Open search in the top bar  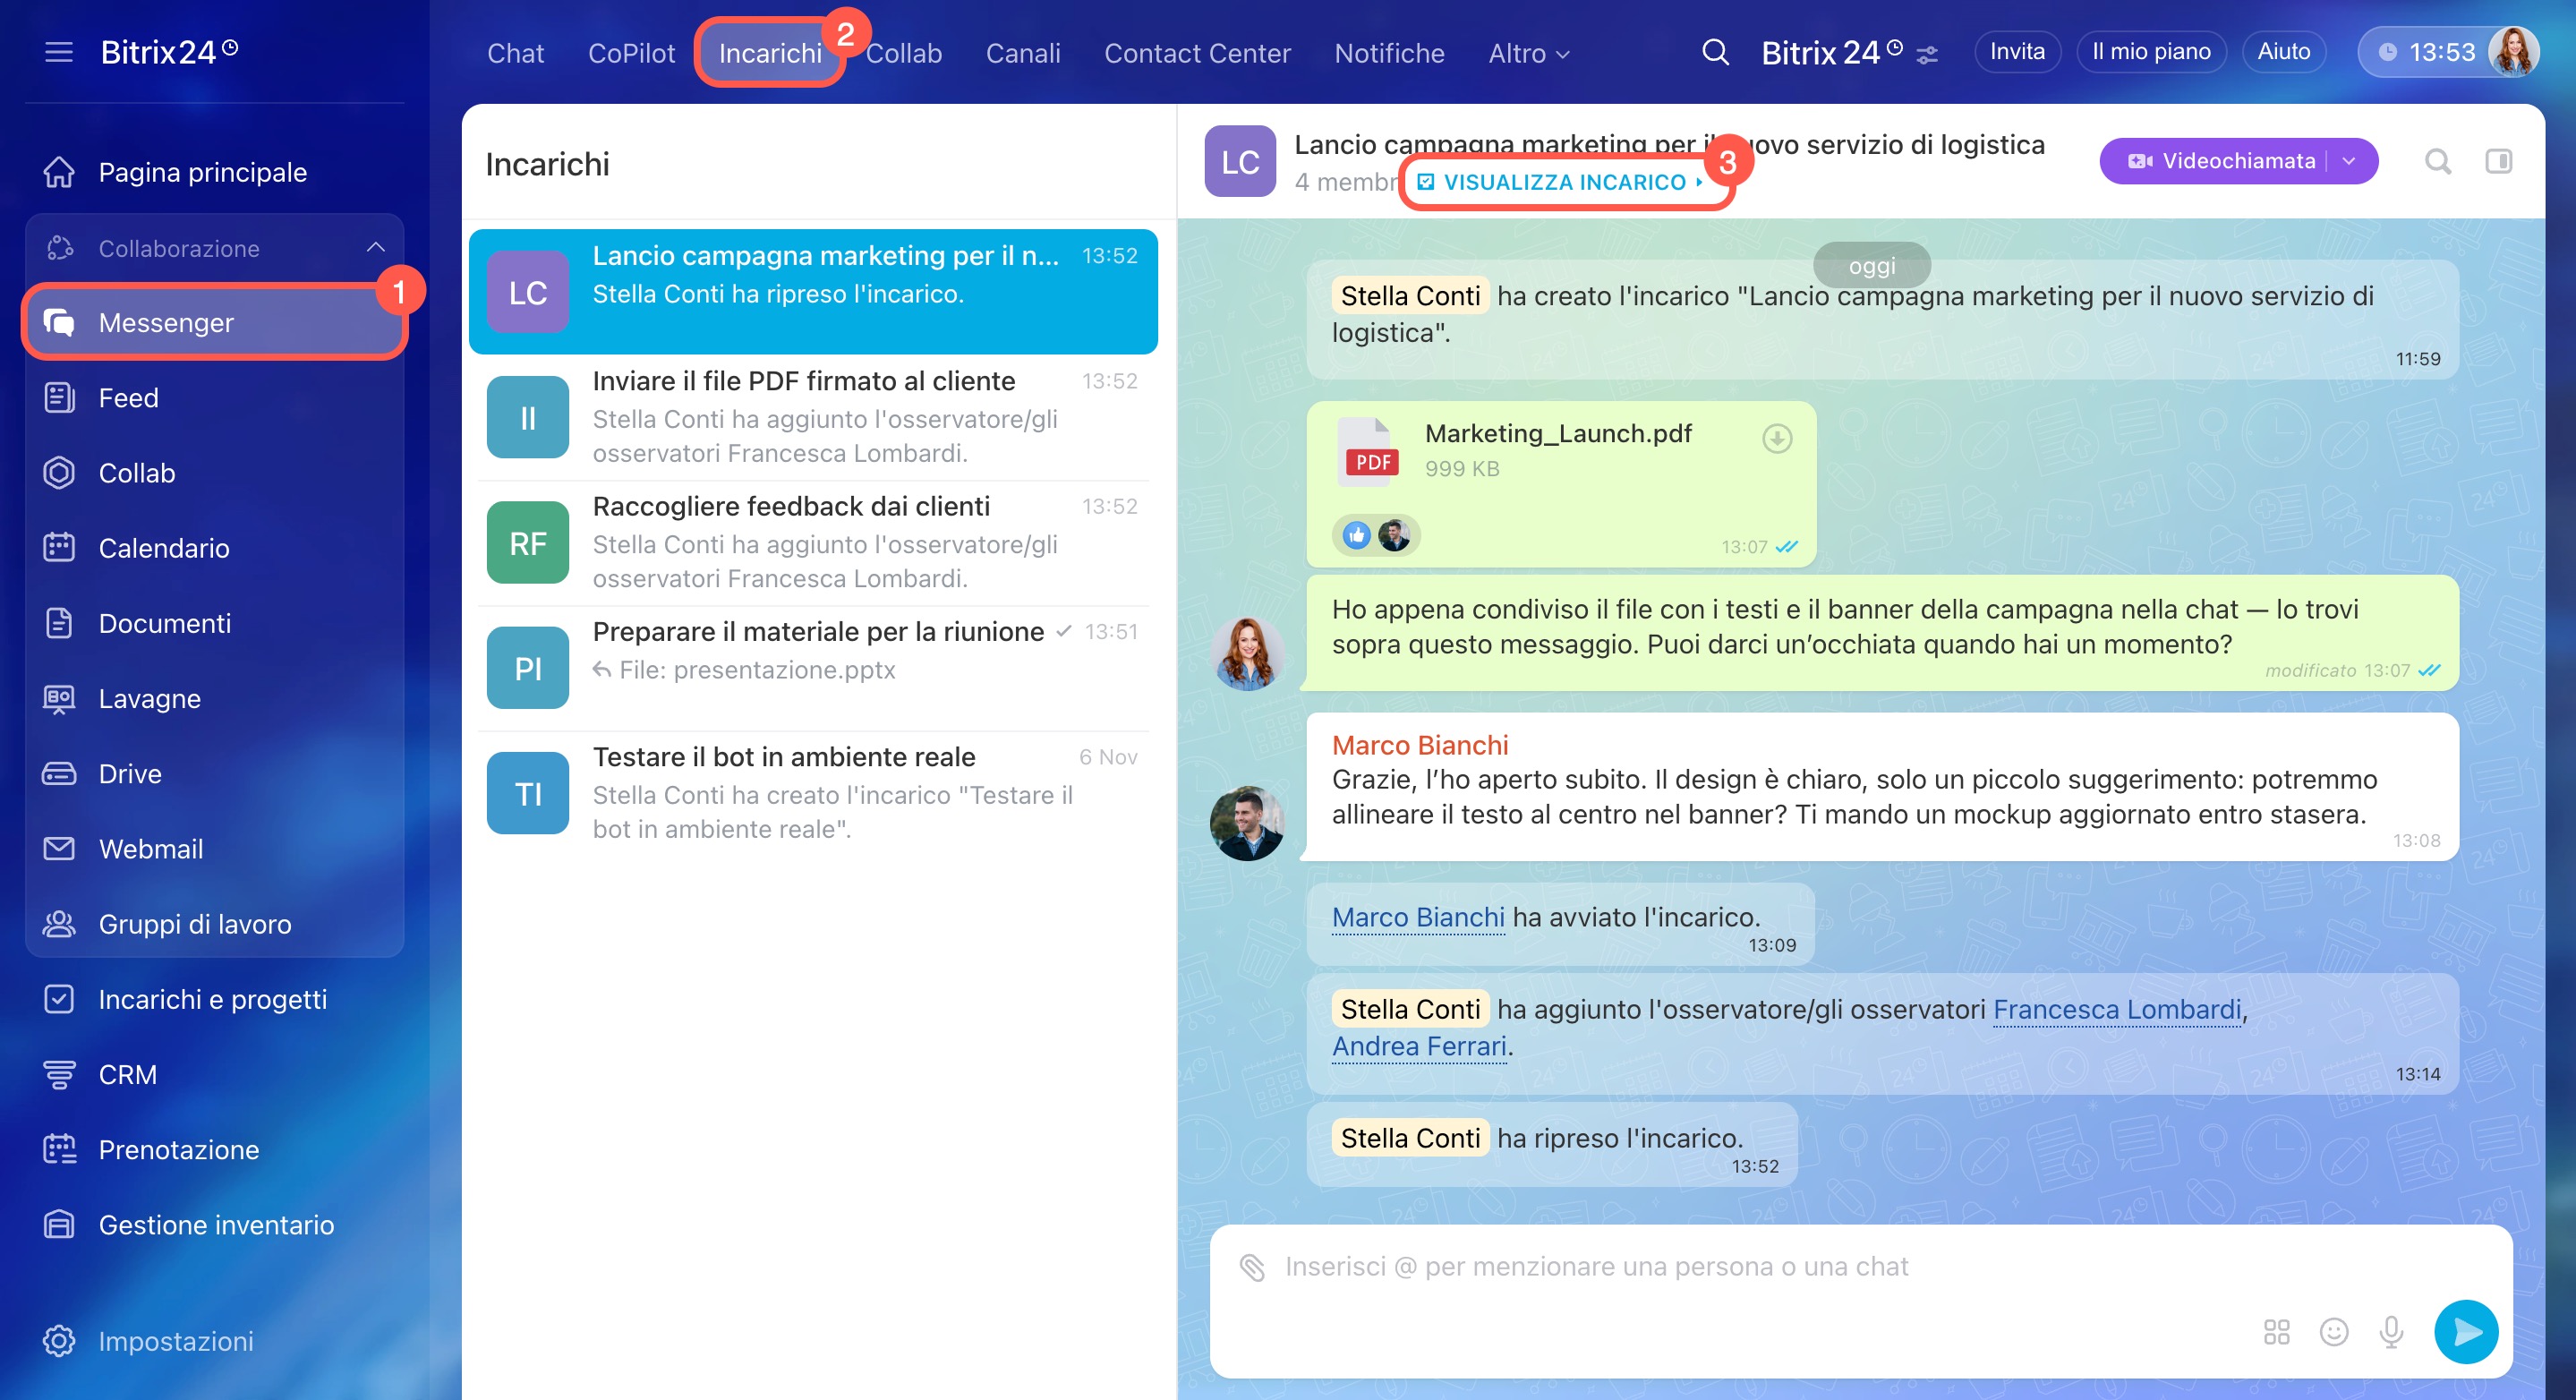click(x=1714, y=52)
